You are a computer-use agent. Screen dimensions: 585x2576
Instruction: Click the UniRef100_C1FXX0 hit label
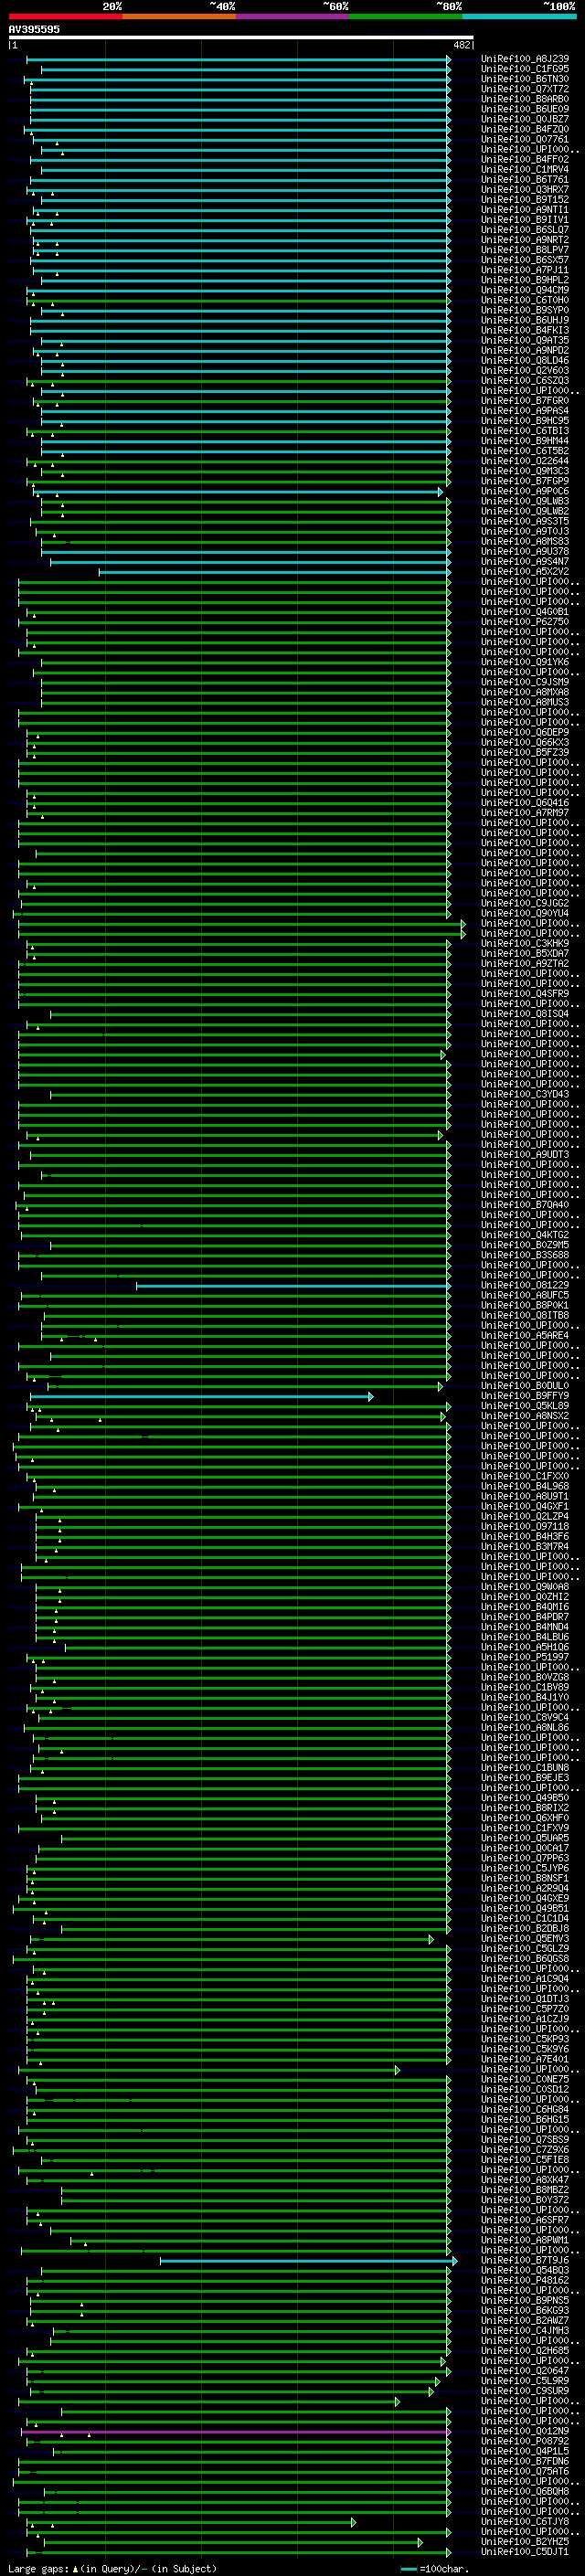coord(525,1477)
